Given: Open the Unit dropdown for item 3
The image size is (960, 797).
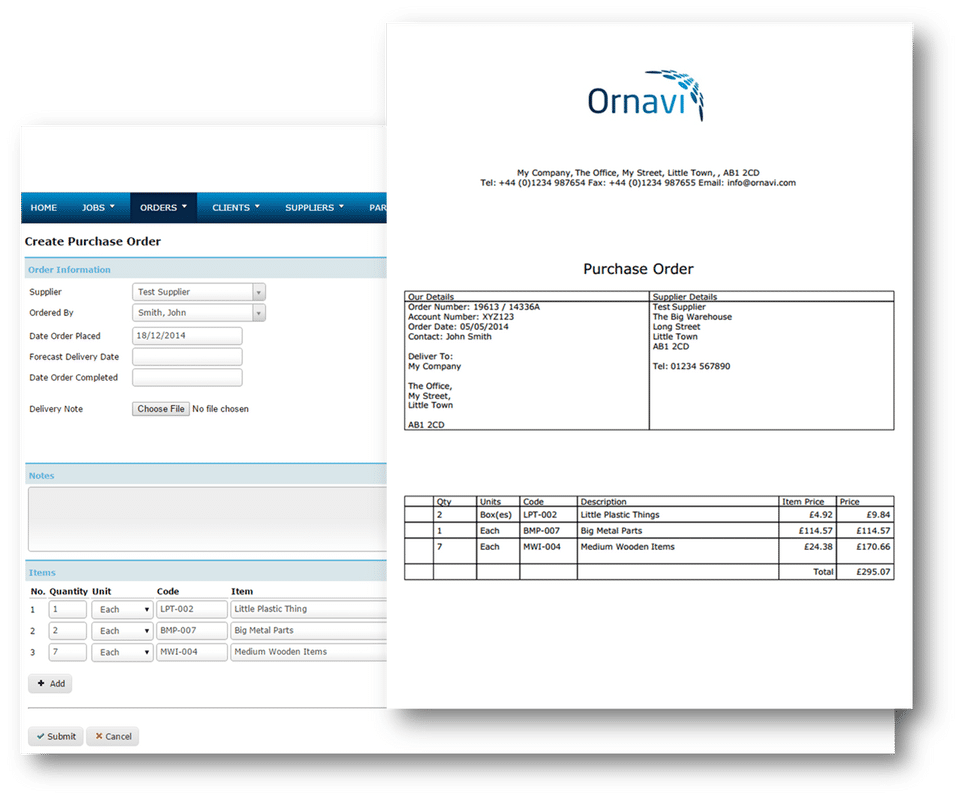Looking at the screenshot, I should pyautogui.click(x=122, y=653).
